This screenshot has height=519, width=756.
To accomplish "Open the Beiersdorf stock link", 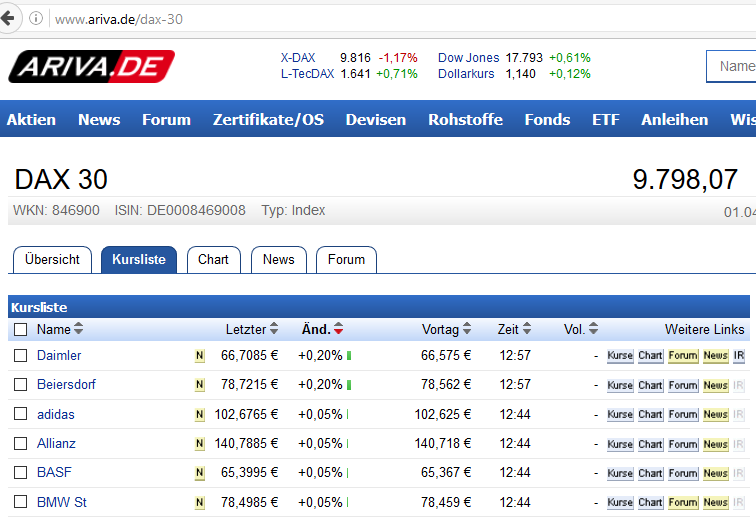I will click(x=66, y=384).
